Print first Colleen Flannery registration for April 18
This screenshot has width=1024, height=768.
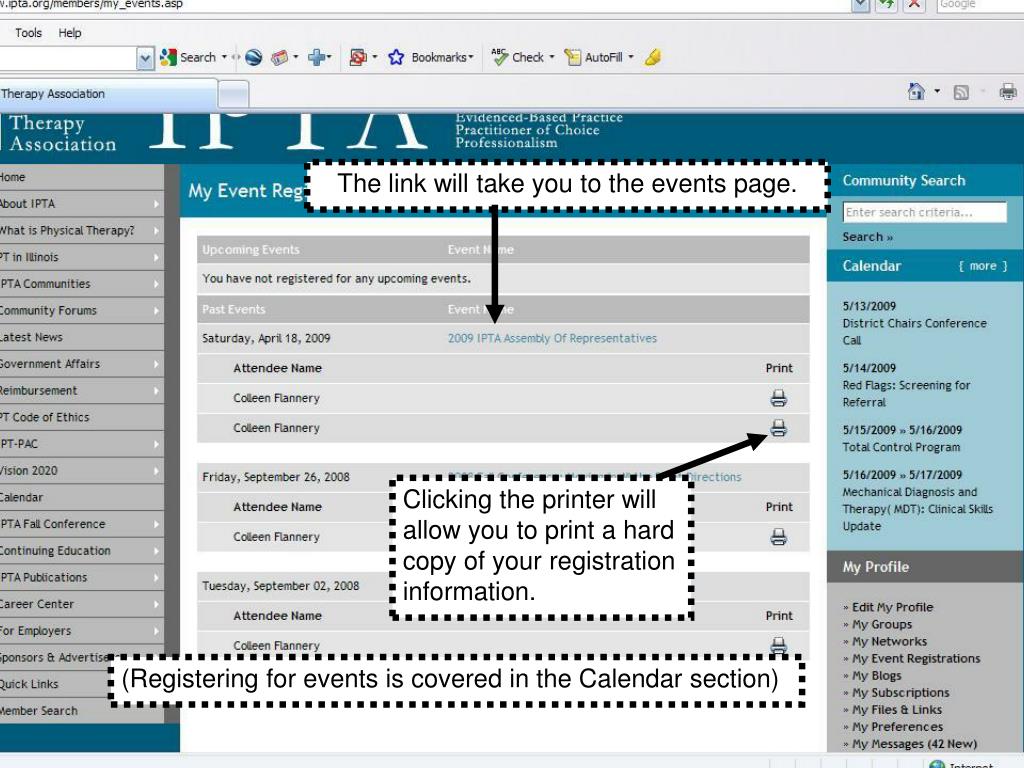click(x=778, y=398)
